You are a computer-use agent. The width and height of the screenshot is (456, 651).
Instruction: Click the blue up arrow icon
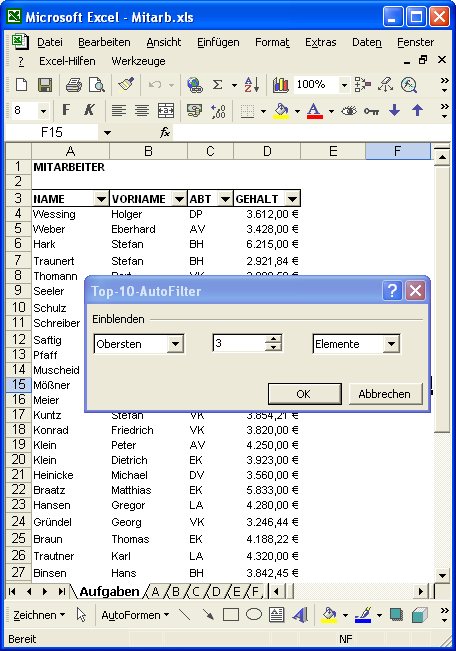tap(417, 110)
